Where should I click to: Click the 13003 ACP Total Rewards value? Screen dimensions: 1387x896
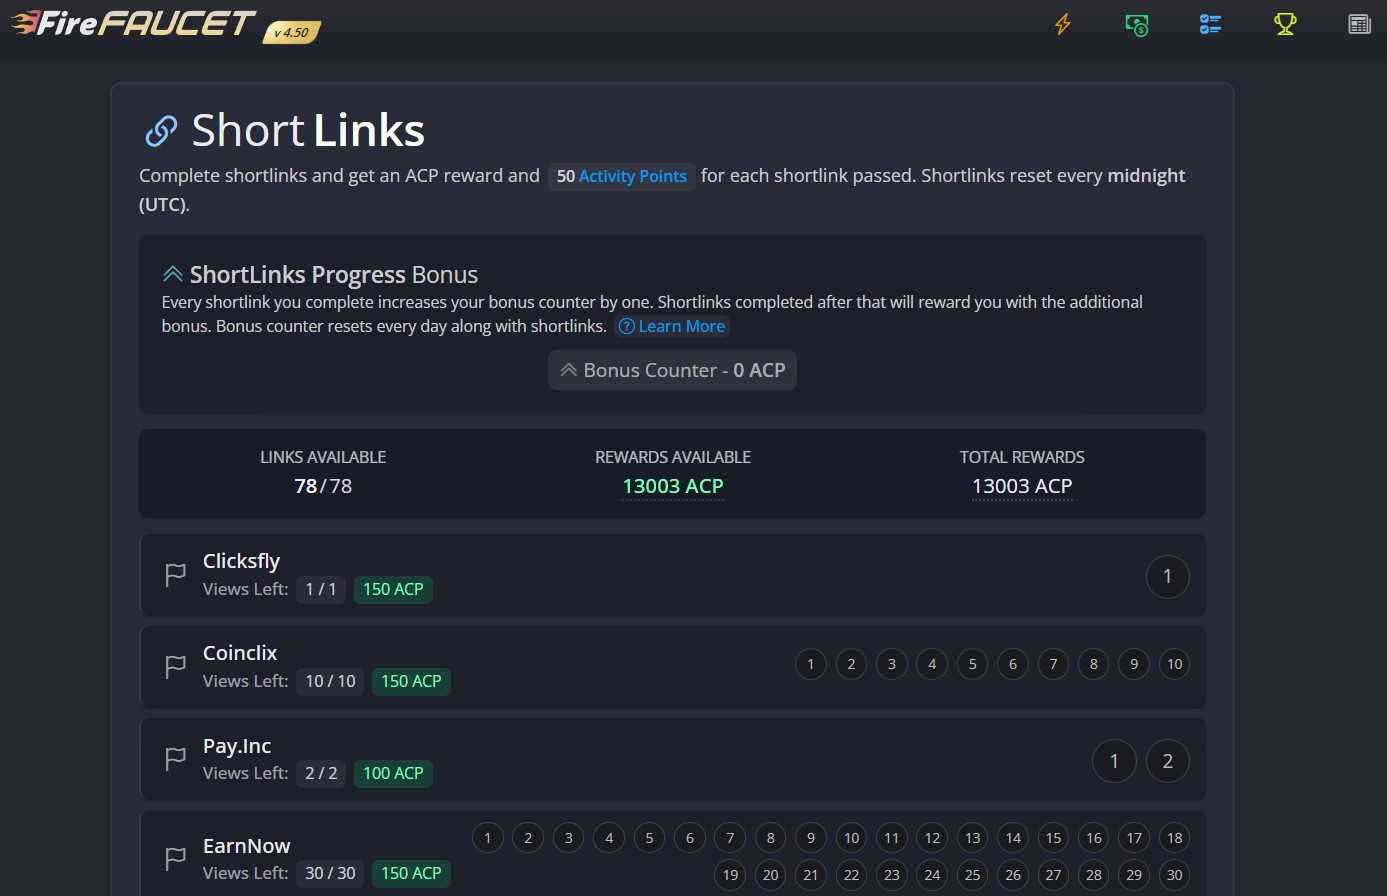[x=1022, y=486]
